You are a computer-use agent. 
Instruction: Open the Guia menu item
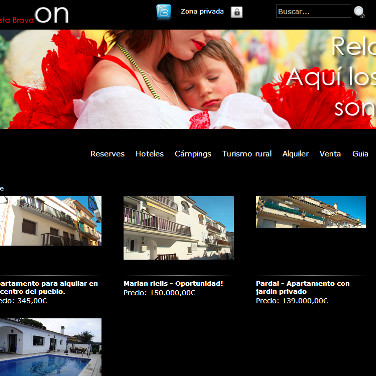[x=360, y=154]
